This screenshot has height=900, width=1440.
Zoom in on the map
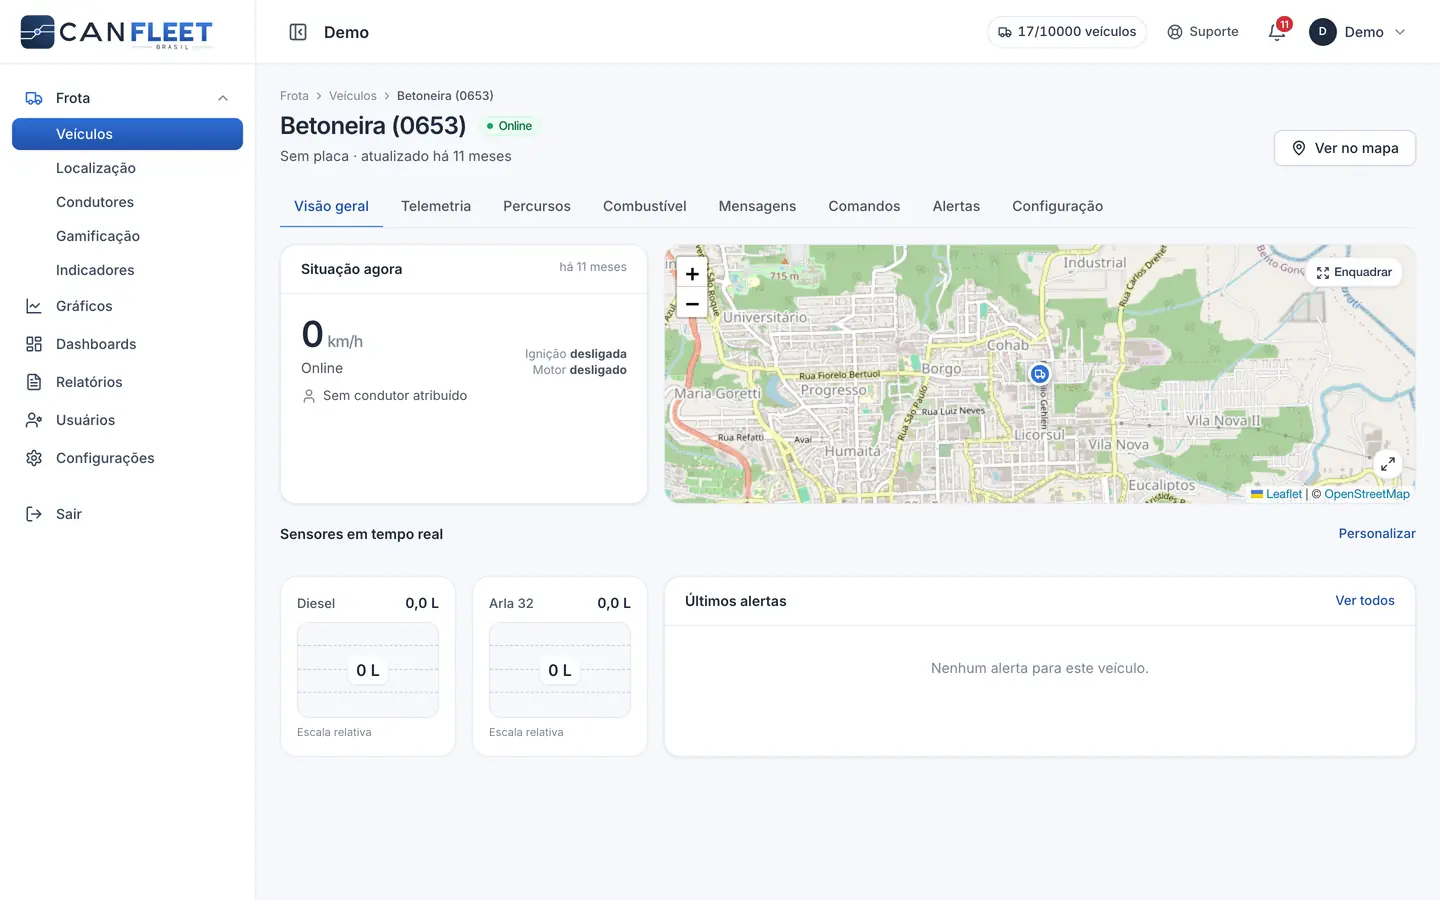[x=692, y=273]
